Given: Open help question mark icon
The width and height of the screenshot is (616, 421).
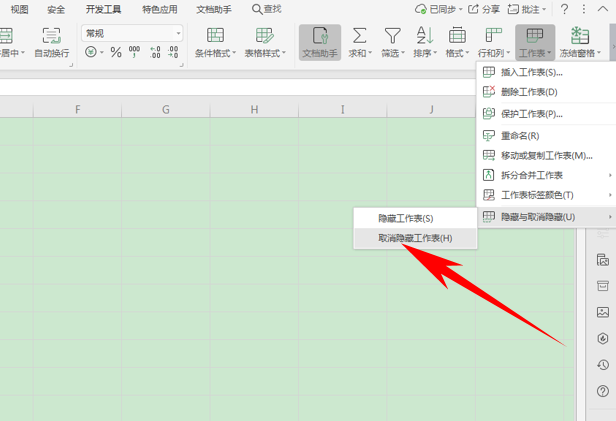Looking at the screenshot, I should click(564, 9).
